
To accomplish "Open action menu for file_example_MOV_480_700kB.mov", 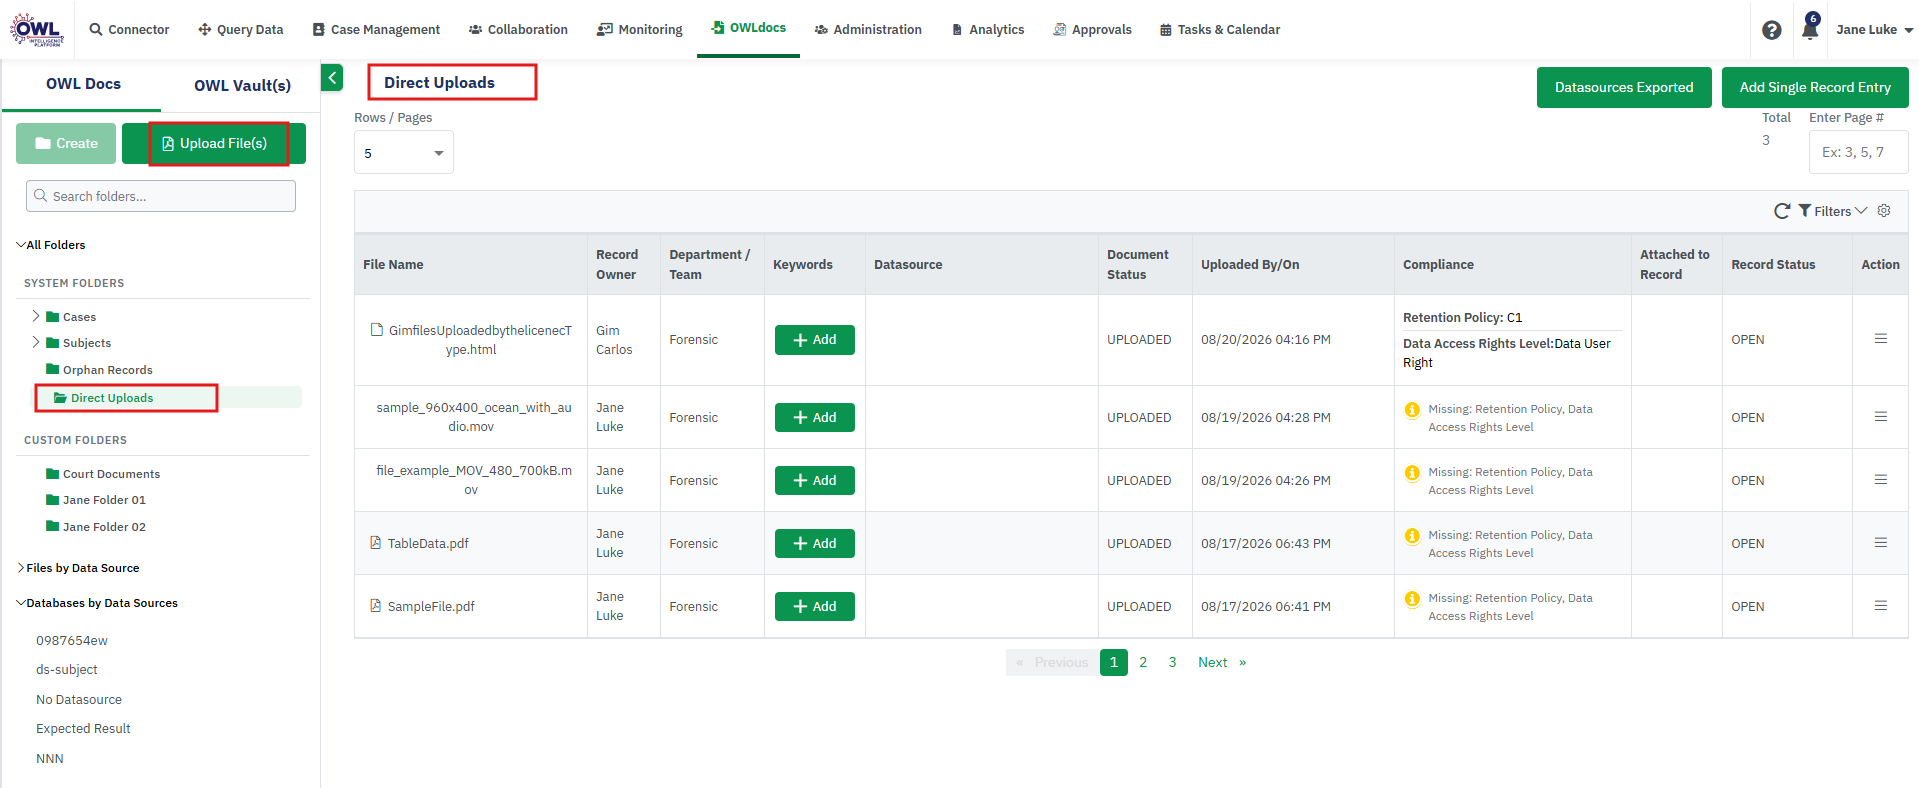I will [1881, 480].
